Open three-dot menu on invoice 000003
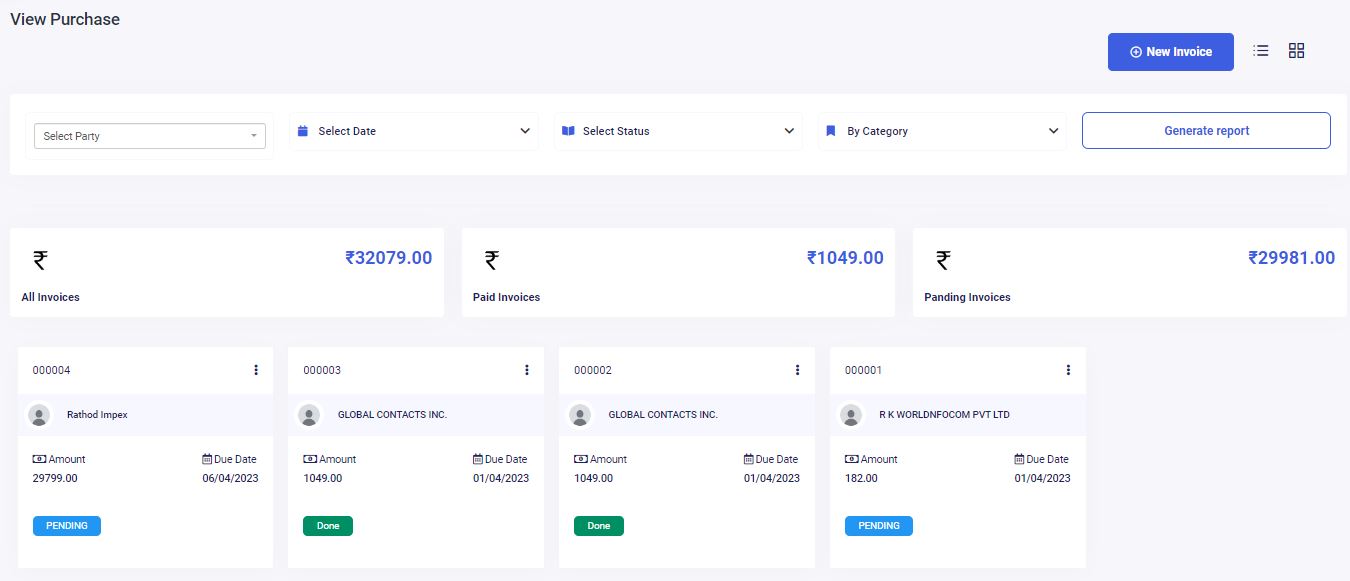1350x581 pixels. tap(527, 370)
